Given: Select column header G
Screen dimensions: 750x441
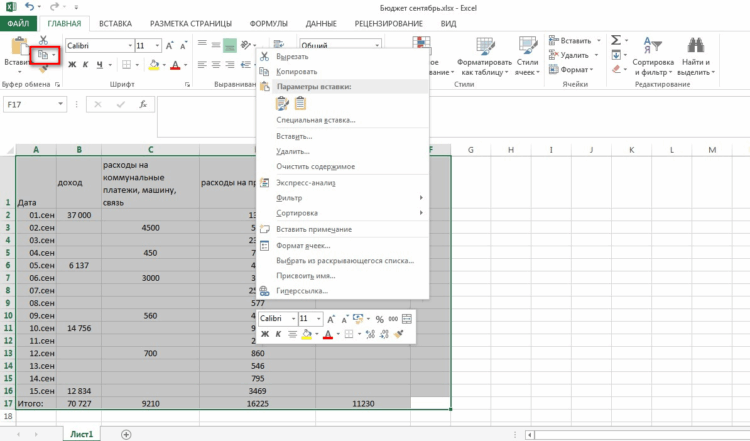Looking at the screenshot, I should 471,150.
